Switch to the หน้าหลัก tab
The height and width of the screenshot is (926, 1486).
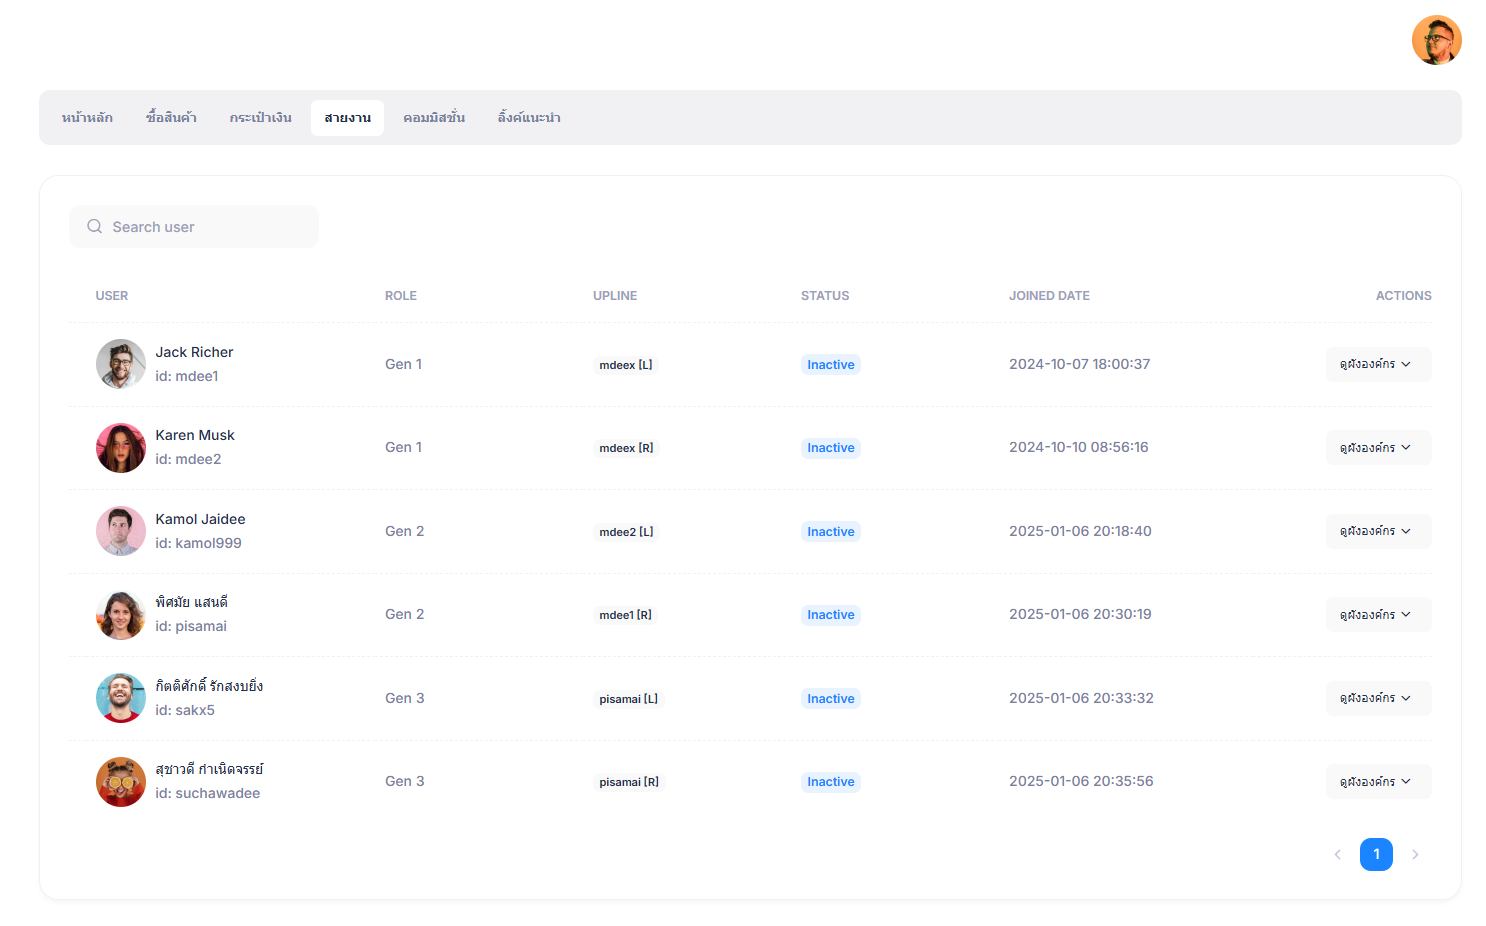pos(87,118)
